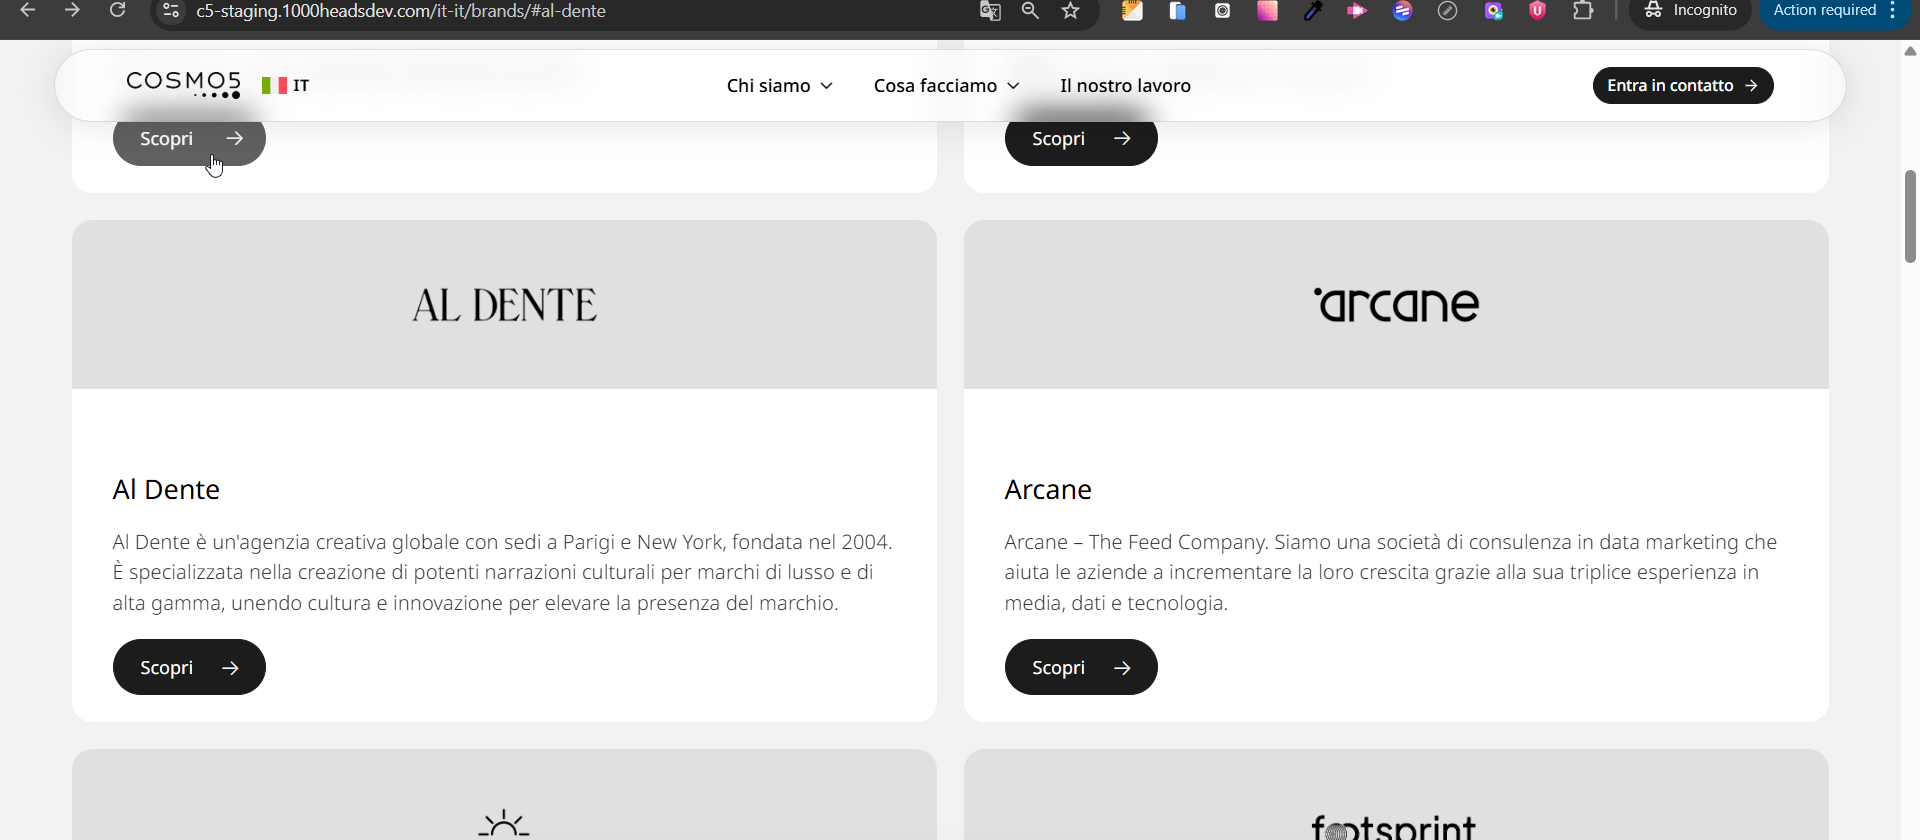This screenshot has width=1920, height=840.
Task: Open the purple screen-capture extension
Action: coord(1493,11)
